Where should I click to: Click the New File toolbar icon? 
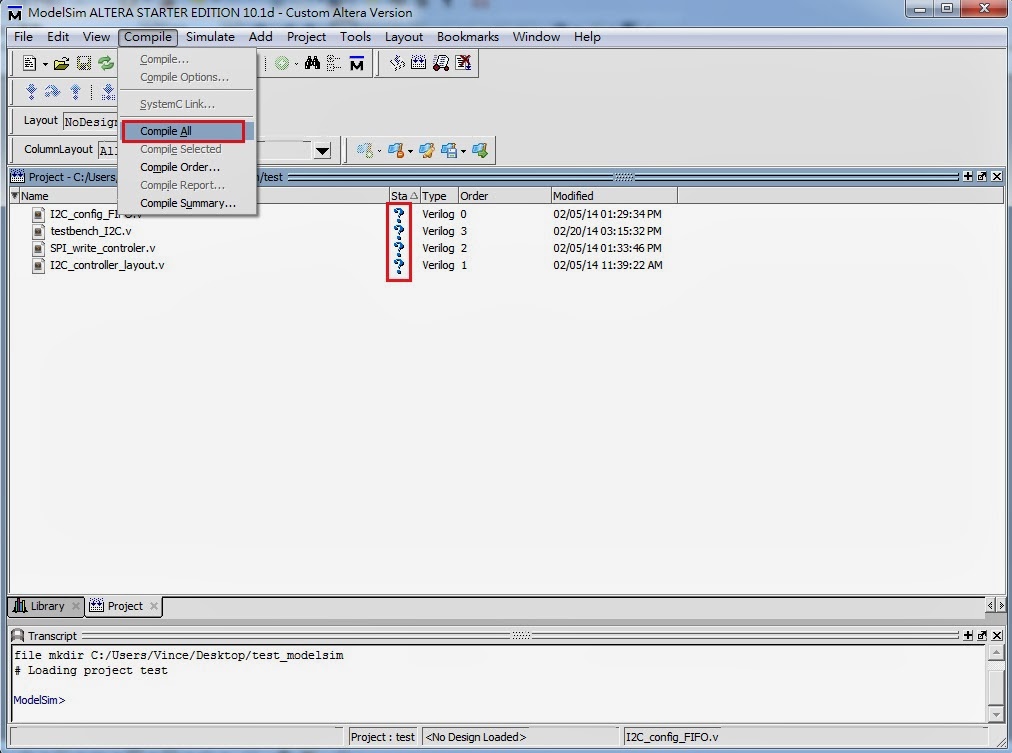pos(29,62)
